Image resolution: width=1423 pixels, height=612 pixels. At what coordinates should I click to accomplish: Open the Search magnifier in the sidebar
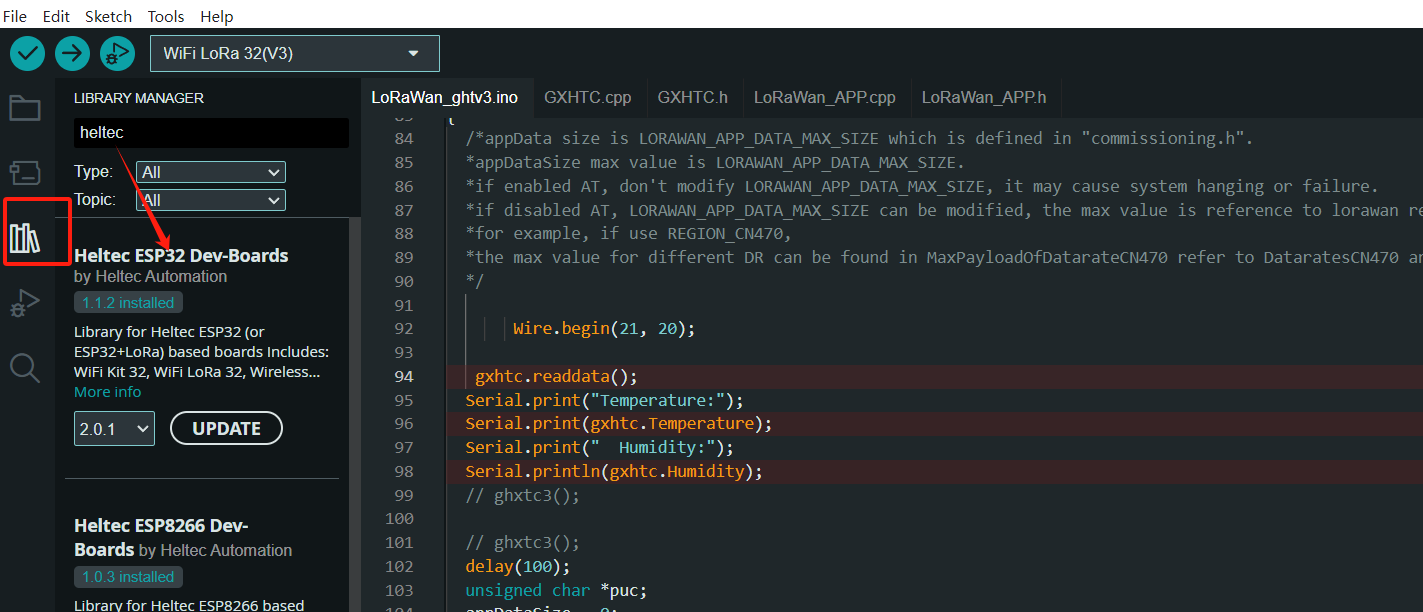coord(25,368)
